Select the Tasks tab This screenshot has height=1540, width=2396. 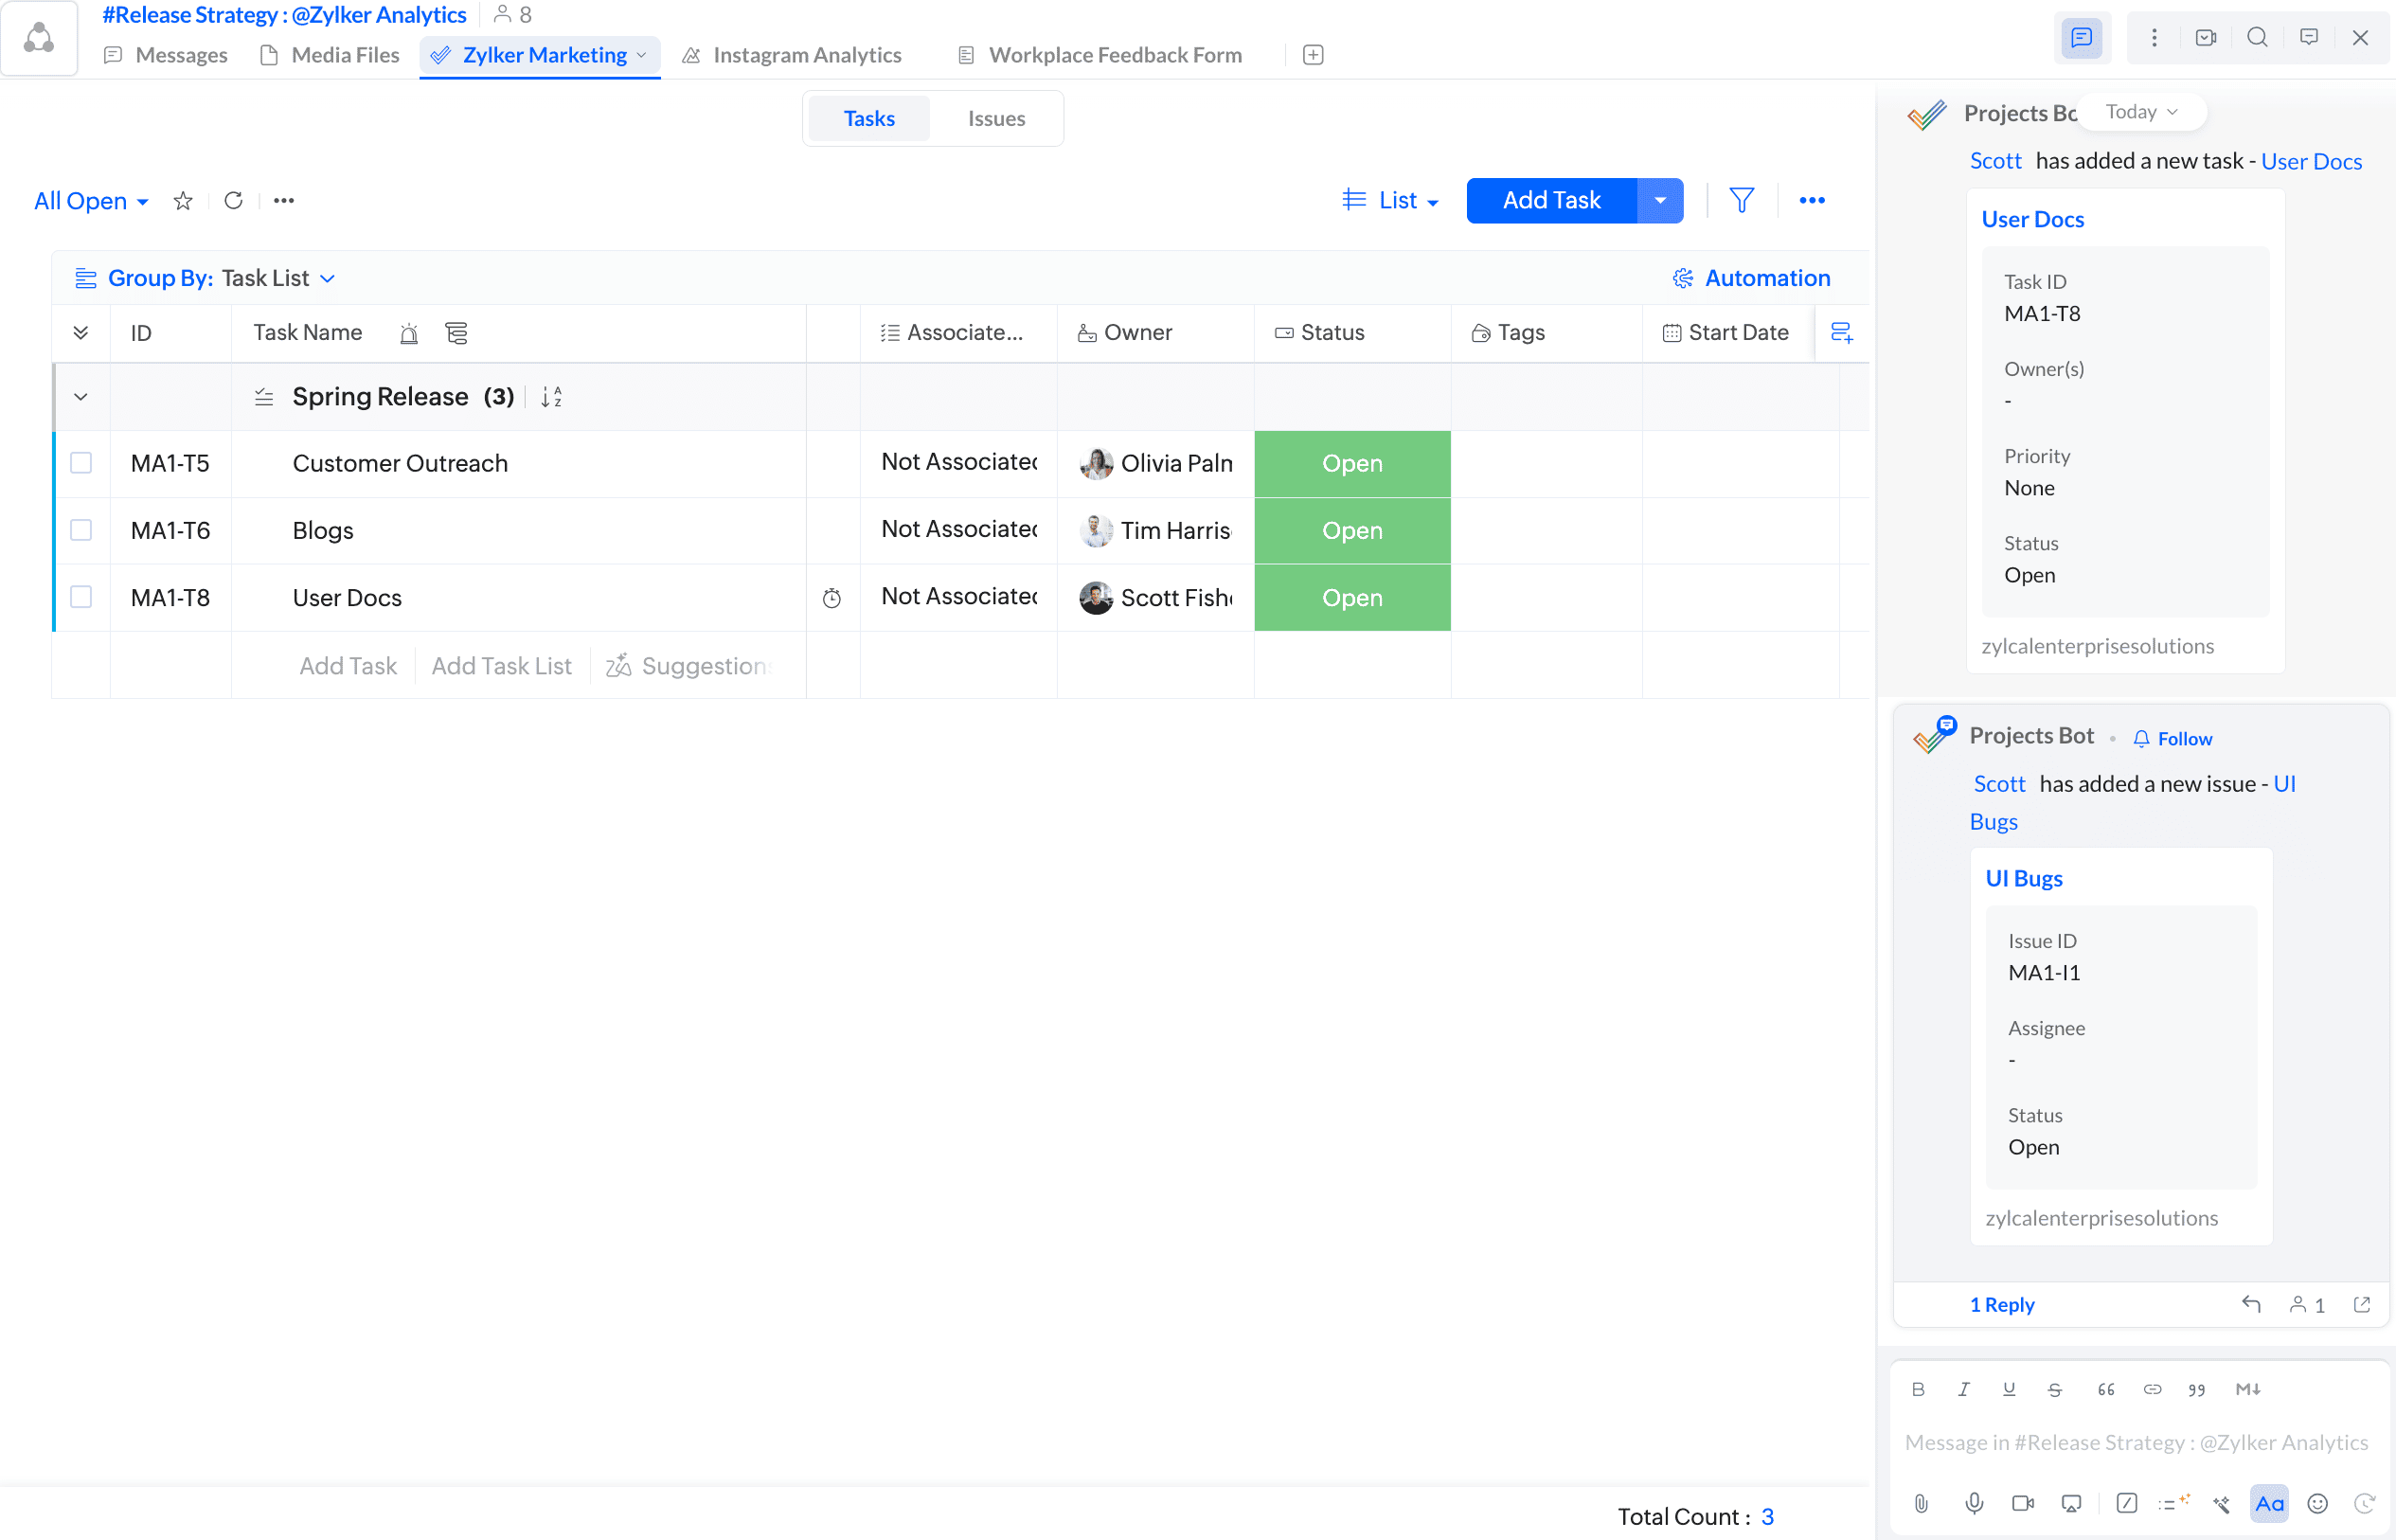(869, 118)
